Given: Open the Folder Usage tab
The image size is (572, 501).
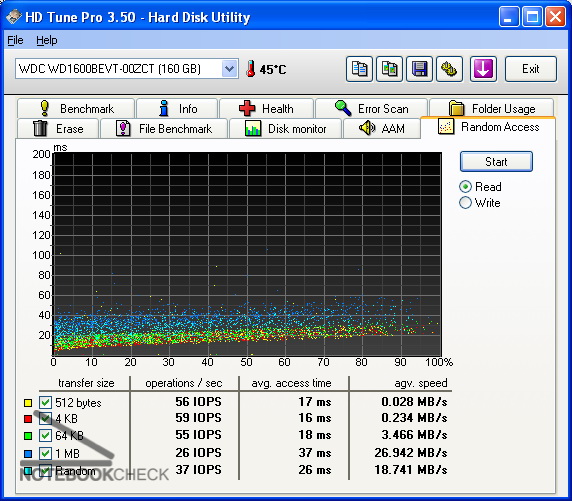Looking at the screenshot, I should 492,108.
